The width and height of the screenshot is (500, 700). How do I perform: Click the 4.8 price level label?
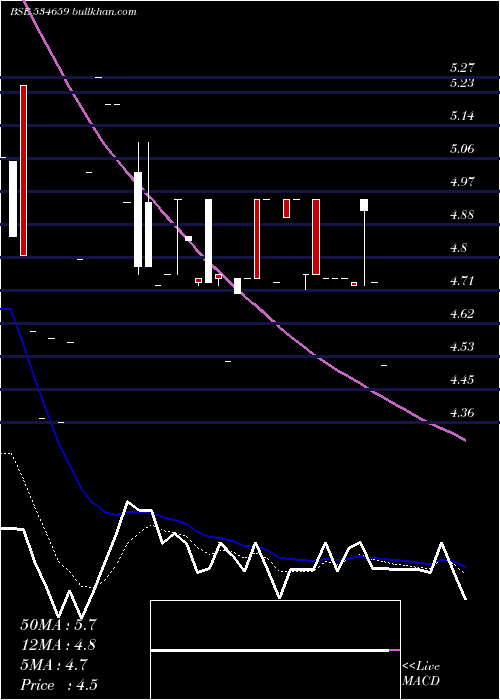click(x=459, y=248)
